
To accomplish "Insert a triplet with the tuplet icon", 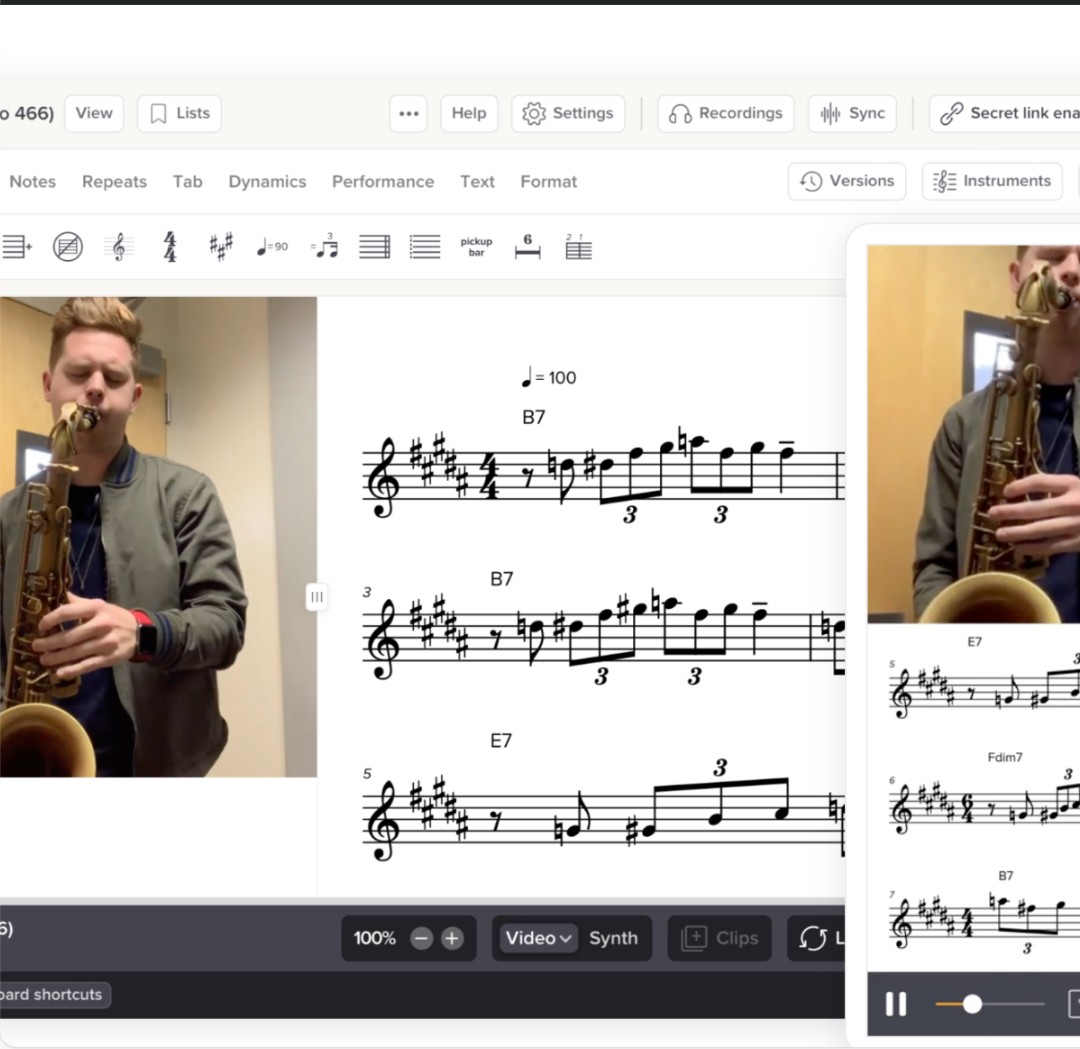I will click(322, 246).
